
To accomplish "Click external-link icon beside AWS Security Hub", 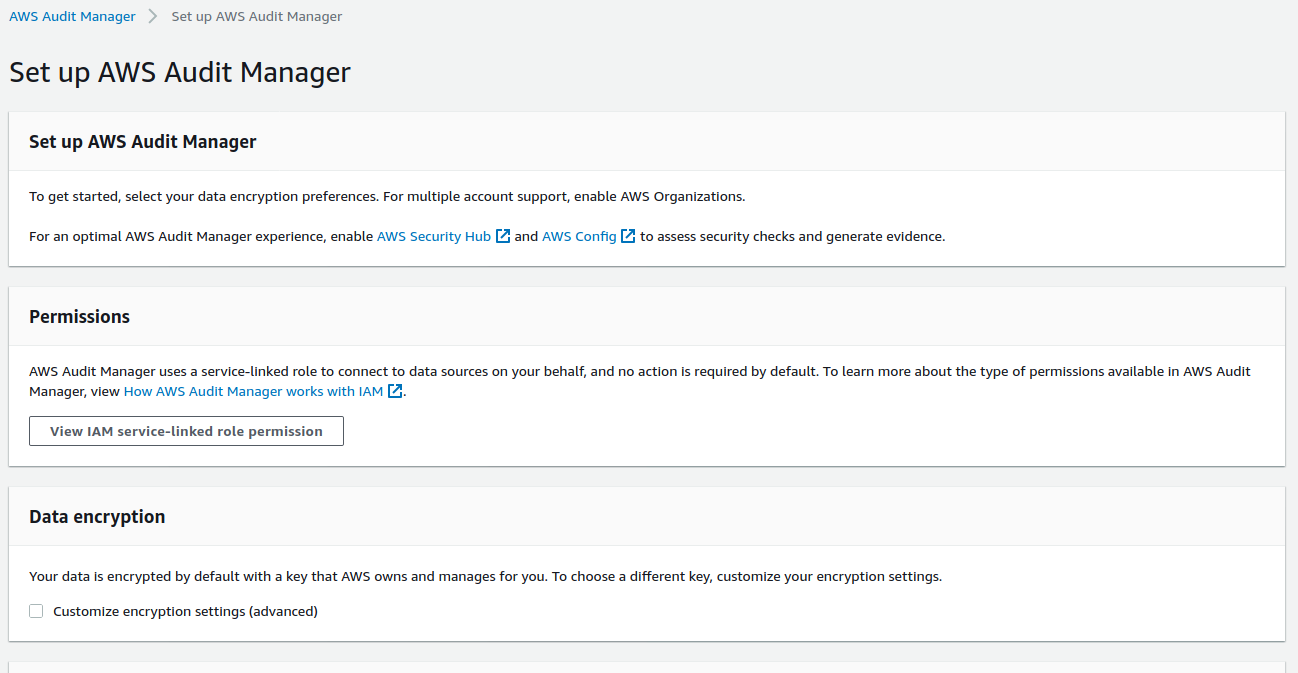I will click(x=503, y=236).
